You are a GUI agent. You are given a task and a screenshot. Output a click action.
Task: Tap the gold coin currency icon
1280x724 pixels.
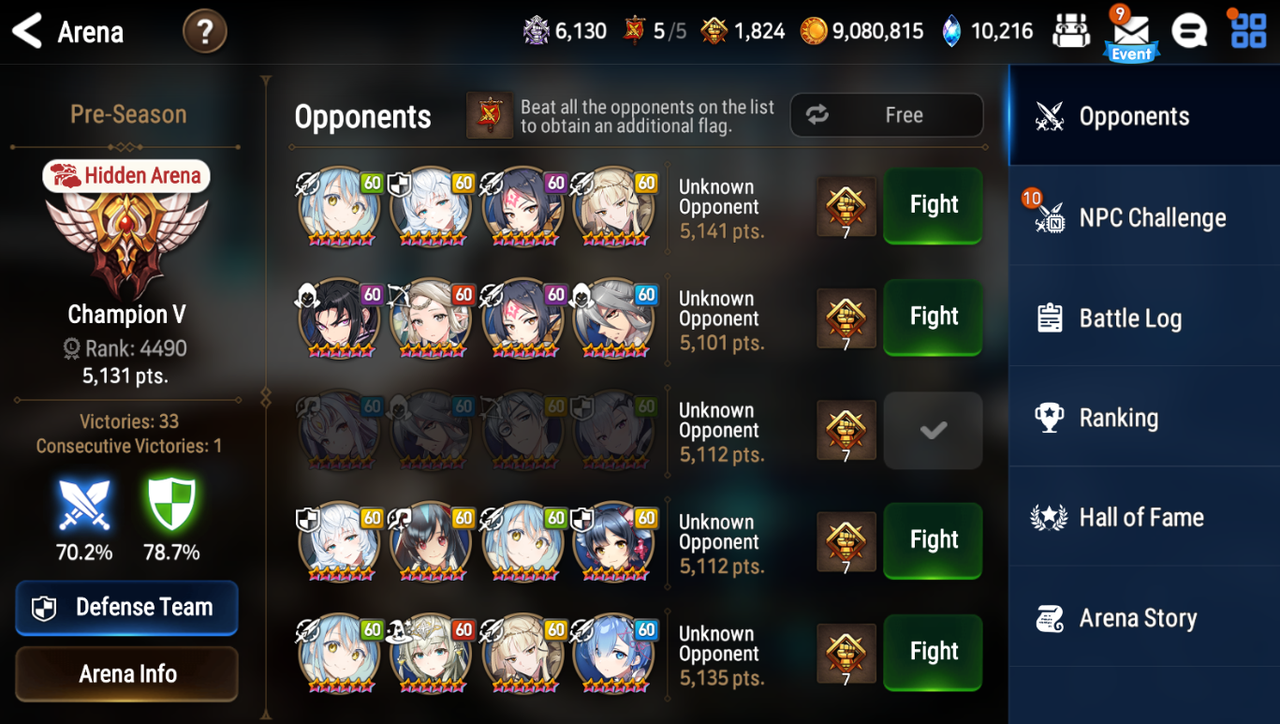click(x=813, y=31)
